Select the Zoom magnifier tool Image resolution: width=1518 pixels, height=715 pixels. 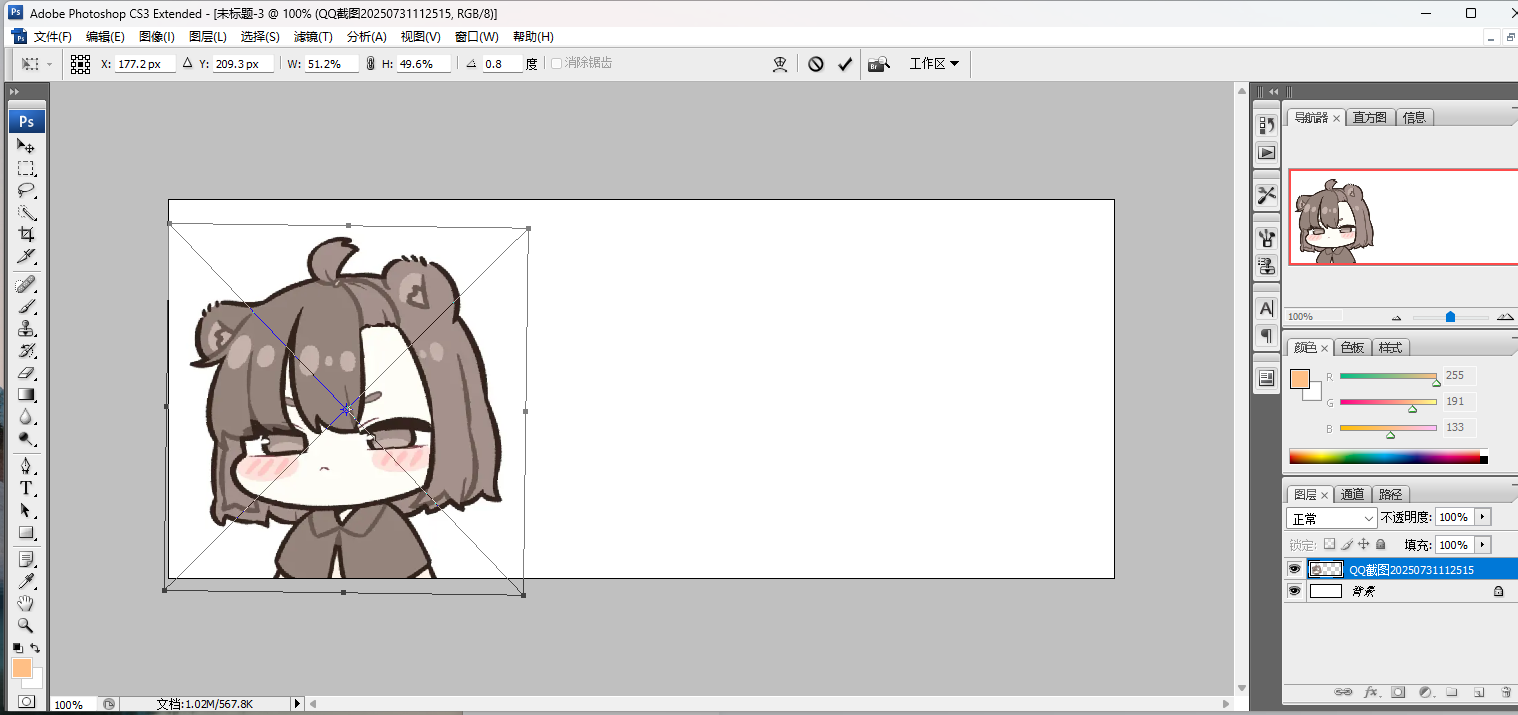click(27, 625)
